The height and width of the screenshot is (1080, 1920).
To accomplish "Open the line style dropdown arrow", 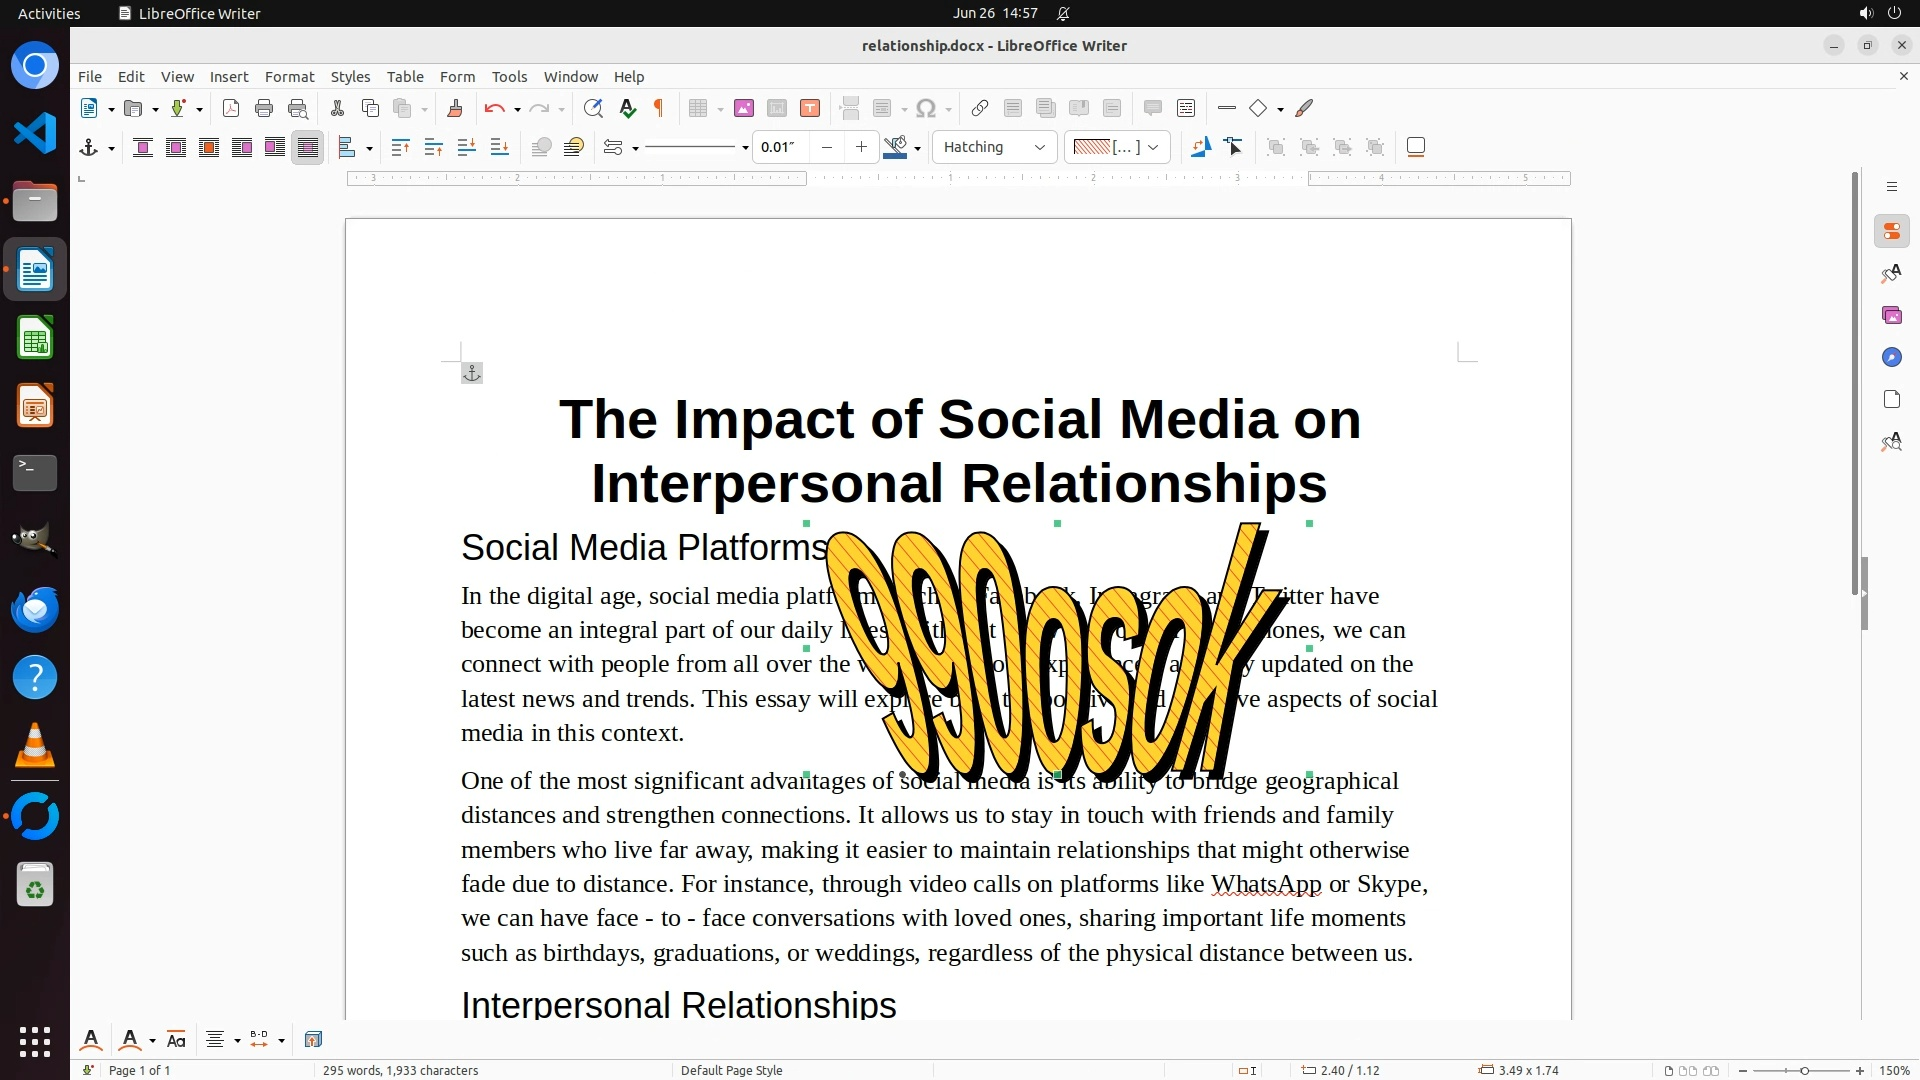I will pyautogui.click(x=745, y=149).
